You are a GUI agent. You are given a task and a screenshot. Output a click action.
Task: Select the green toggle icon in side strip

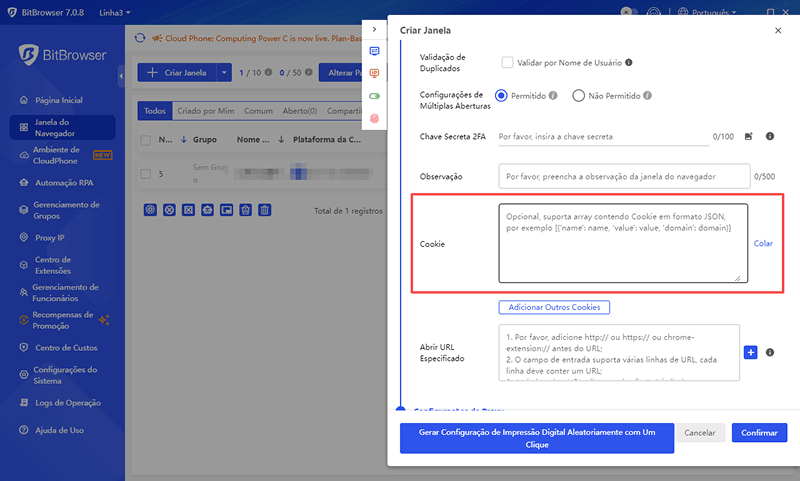coord(374,96)
